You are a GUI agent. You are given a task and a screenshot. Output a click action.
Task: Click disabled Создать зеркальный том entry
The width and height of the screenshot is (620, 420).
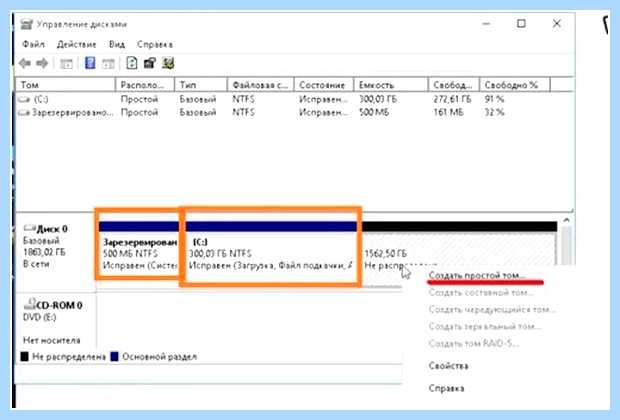click(485, 326)
